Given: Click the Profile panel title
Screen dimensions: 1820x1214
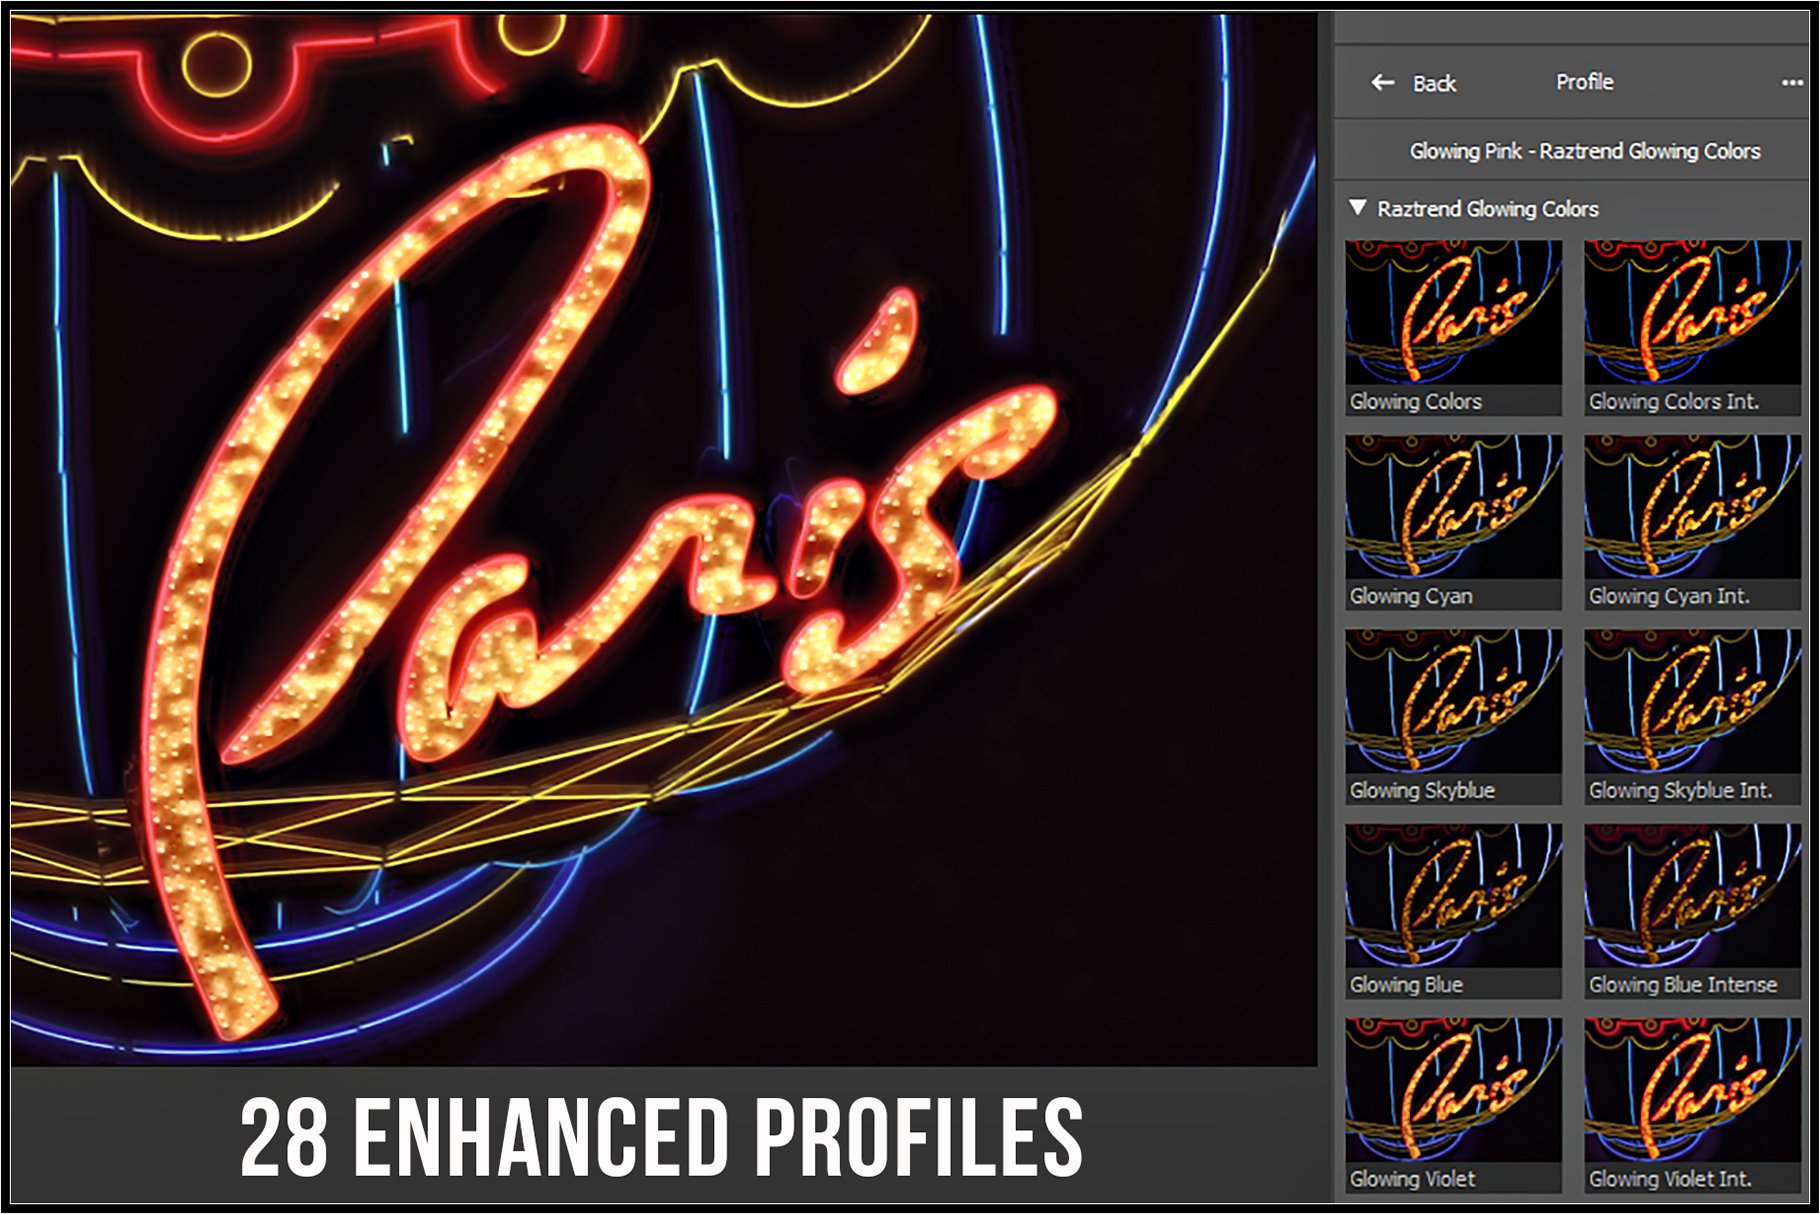Looking at the screenshot, I should pyautogui.click(x=1584, y=82).
